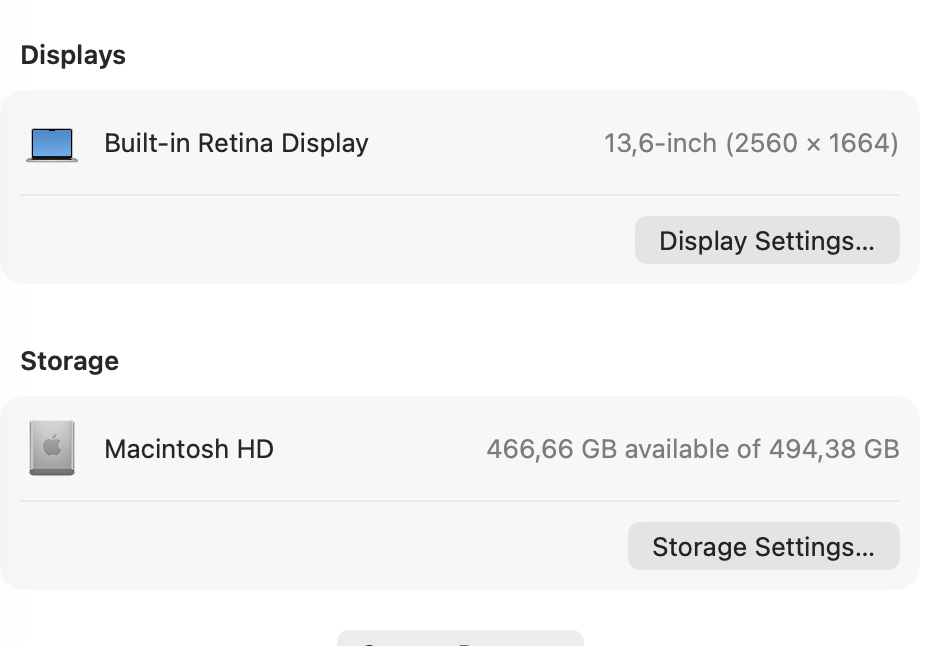Click the laptop icon for Built-in Retina Display
The height and width of the screenshot is (646, 928).
(52, 145)
